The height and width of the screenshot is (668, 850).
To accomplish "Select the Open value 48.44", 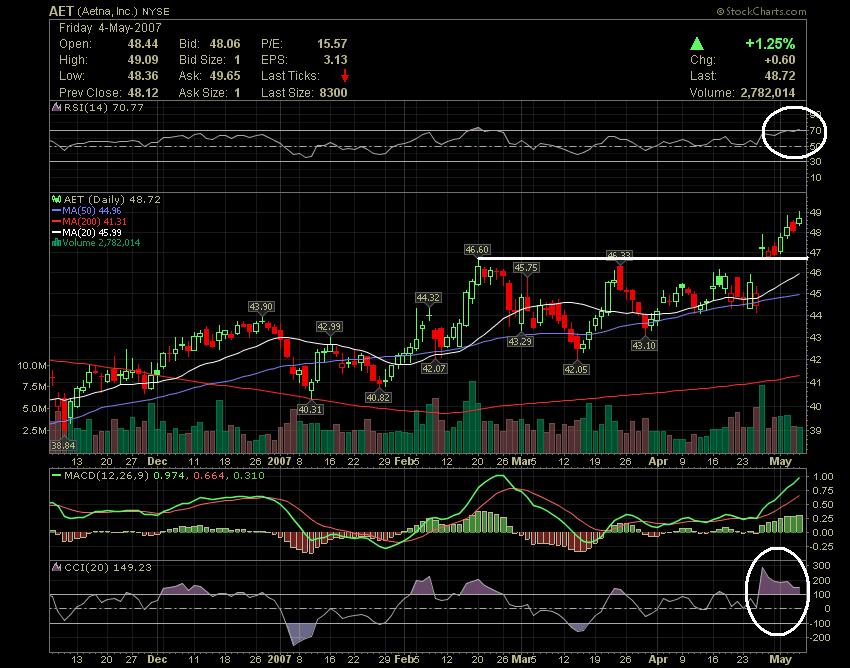I will pyautogui.click(x=143, y=44).
